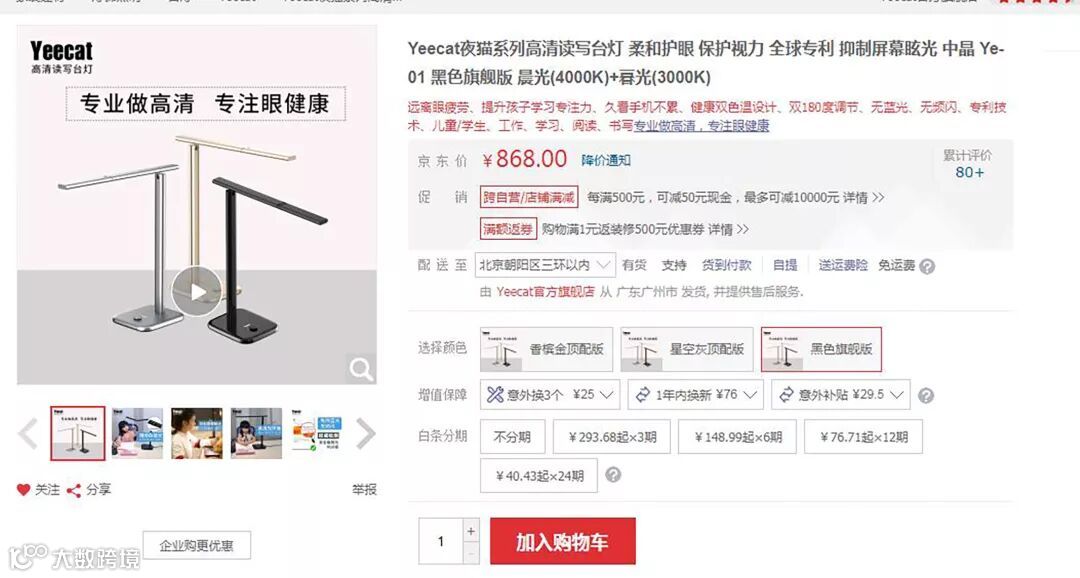Increase quantity with the plus stepper
The height and width of the screenshot is (578, 1080).
[x=471, y=531]
